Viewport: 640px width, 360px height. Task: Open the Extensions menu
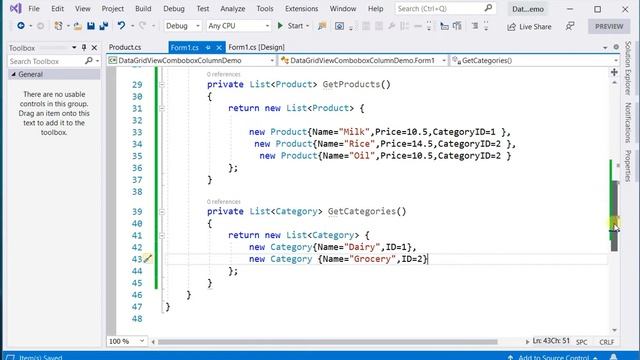click(x=302, y=9)
